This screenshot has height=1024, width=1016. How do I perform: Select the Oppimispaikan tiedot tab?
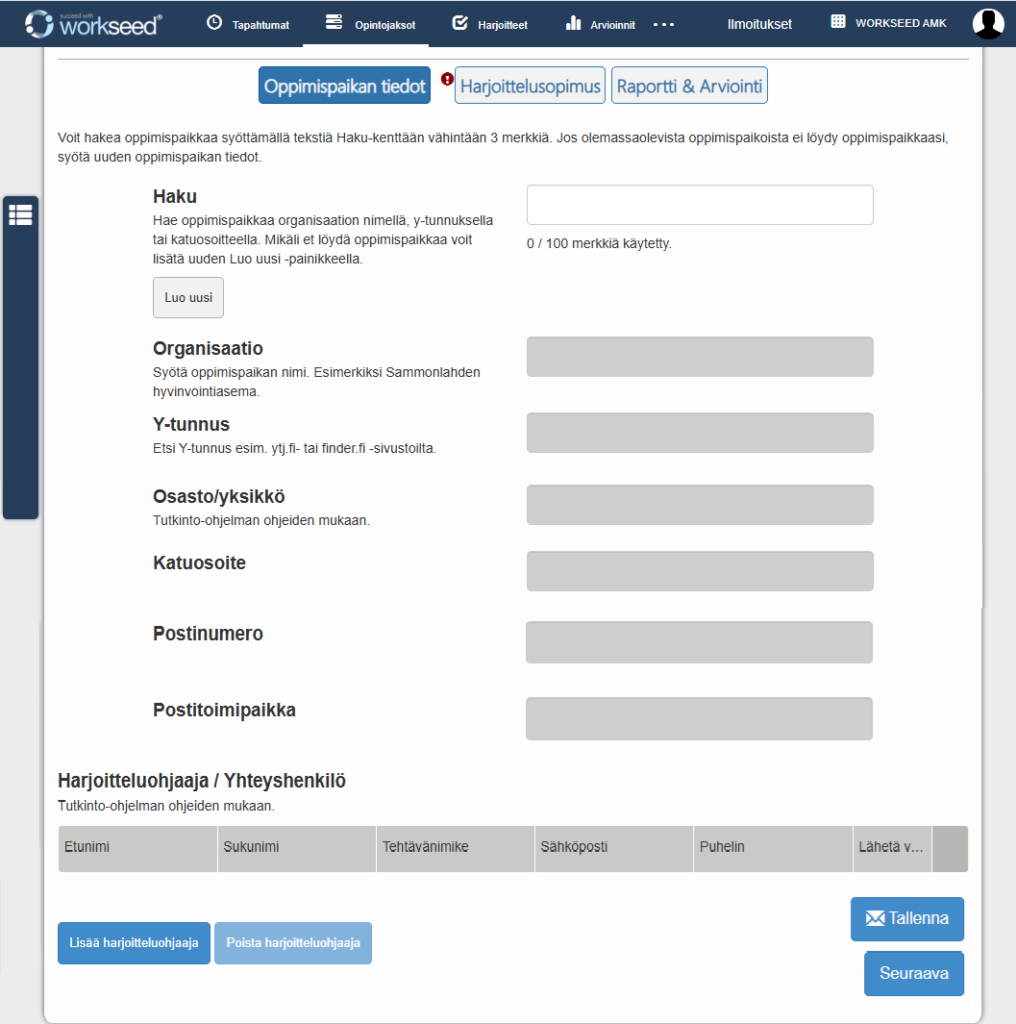344,86
